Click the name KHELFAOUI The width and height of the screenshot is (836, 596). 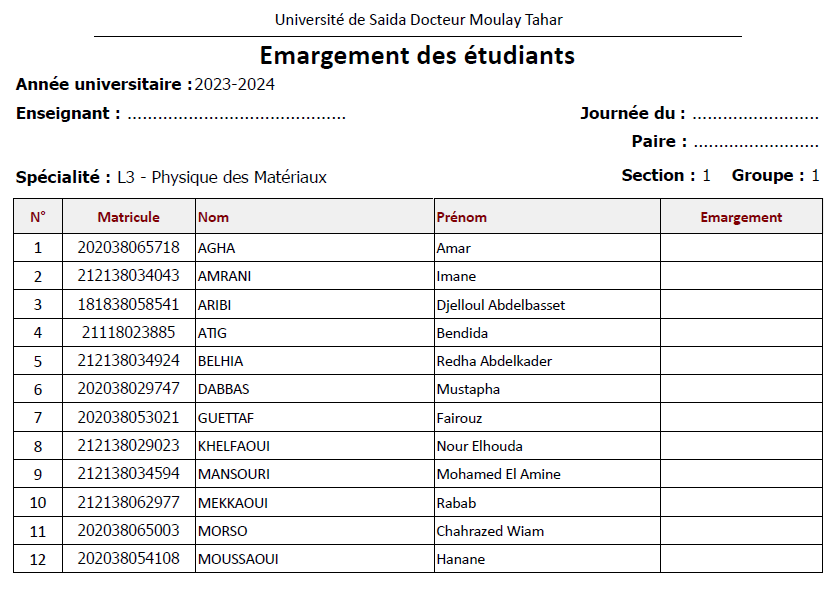(x=234, y=446)
